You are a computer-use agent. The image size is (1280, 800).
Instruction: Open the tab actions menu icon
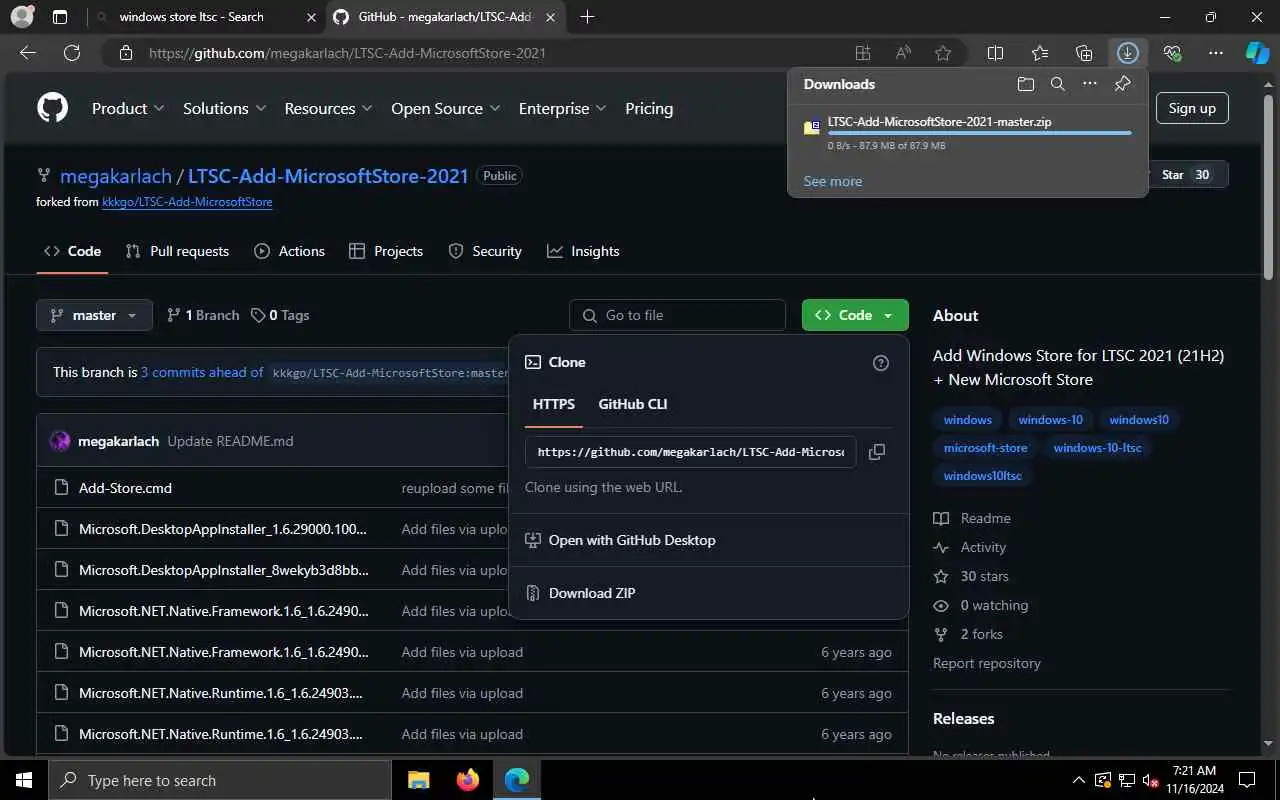(x=60, y=17)
